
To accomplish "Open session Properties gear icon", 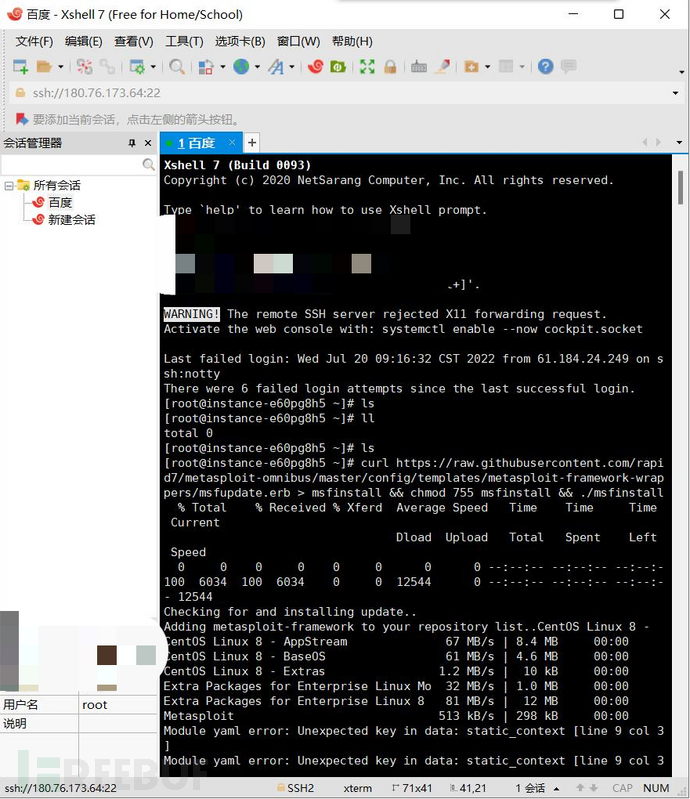I will coord(137,67).
